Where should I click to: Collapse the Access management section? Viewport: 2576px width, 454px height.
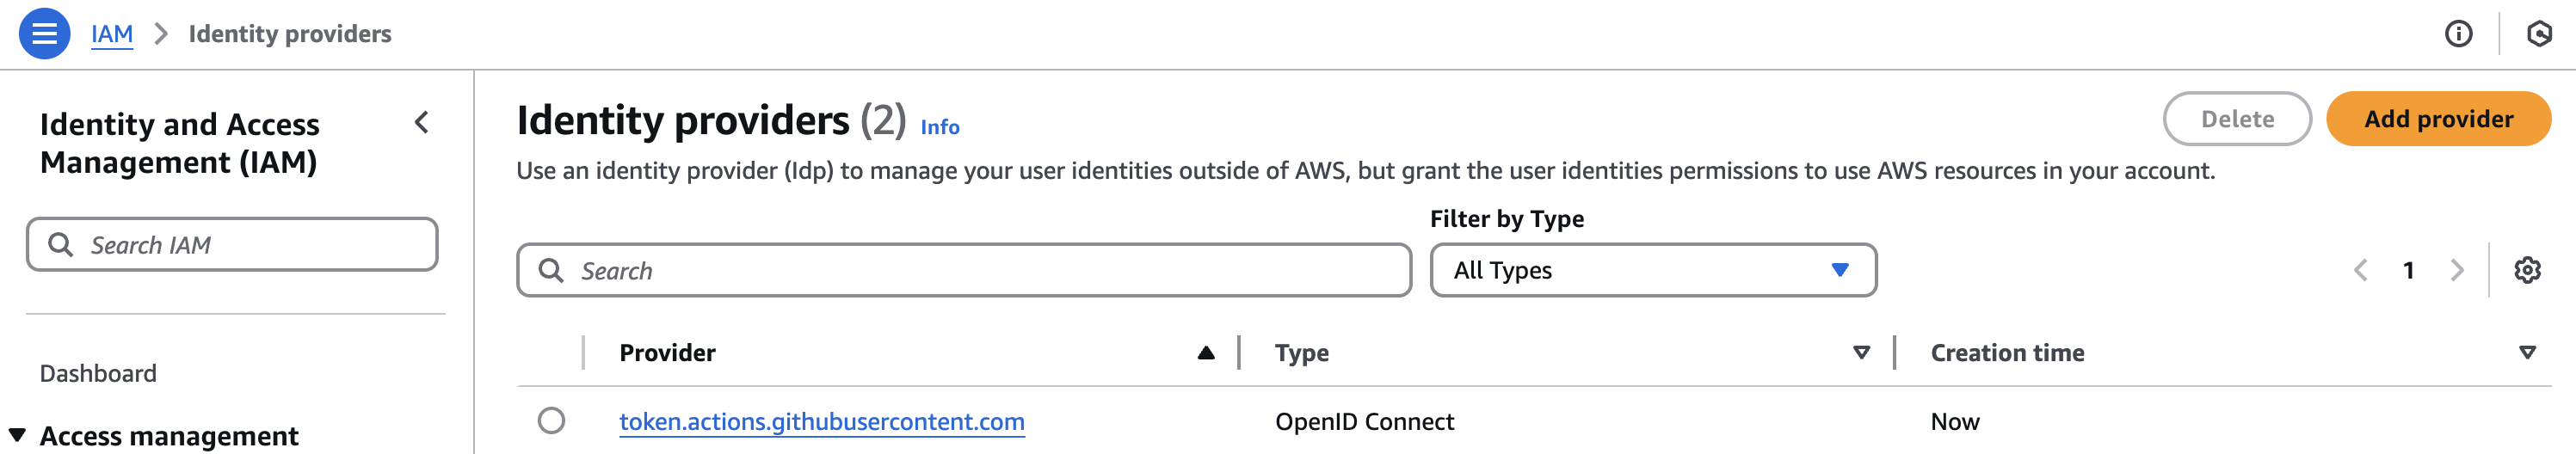17,435
